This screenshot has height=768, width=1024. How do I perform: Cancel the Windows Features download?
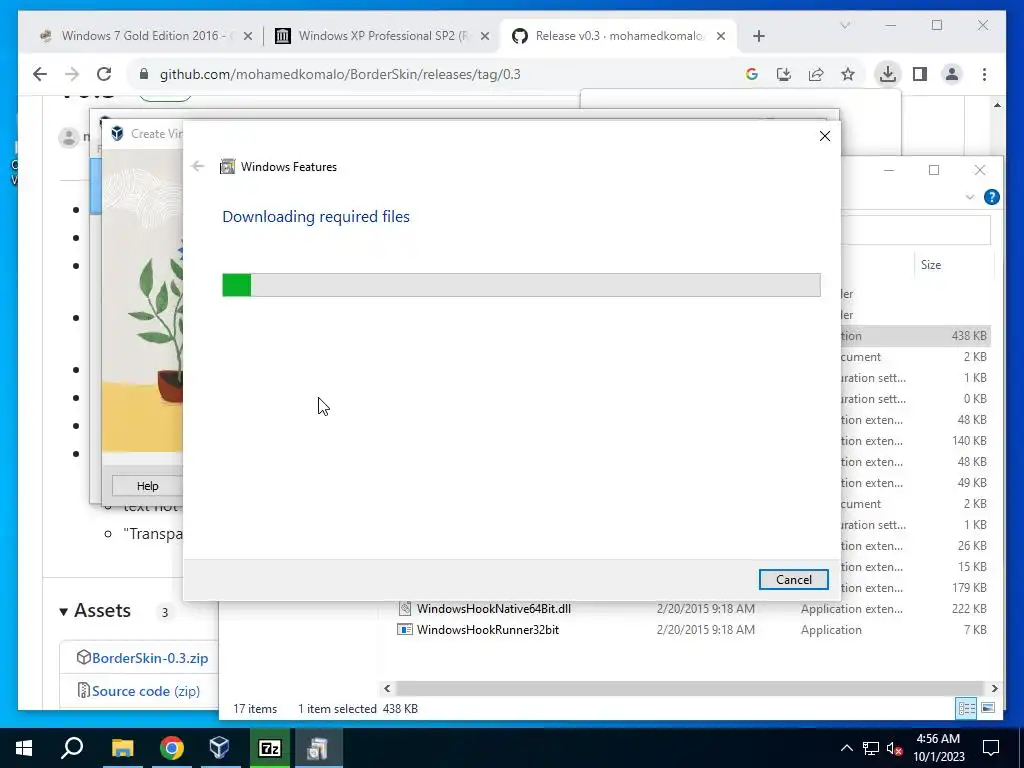793,579
